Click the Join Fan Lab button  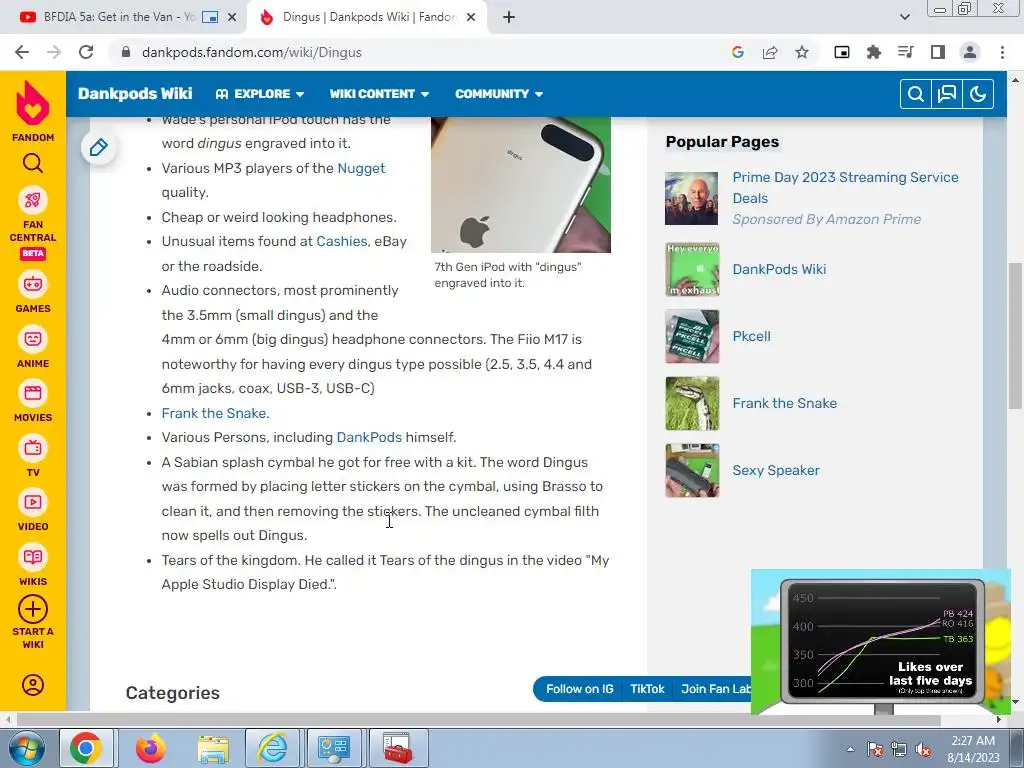pyautogui.click(x=715, y=689)
